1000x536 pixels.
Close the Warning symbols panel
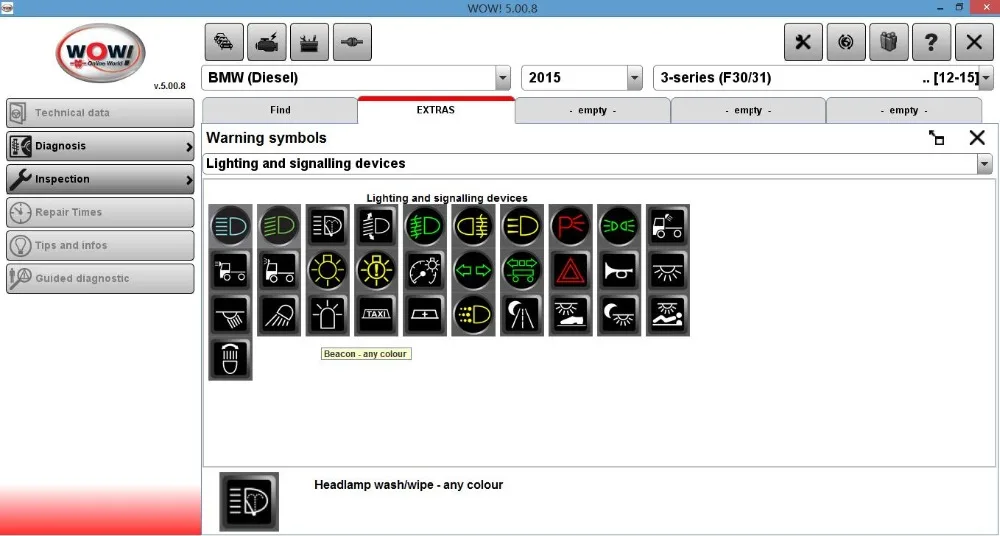tap(977, 138)
